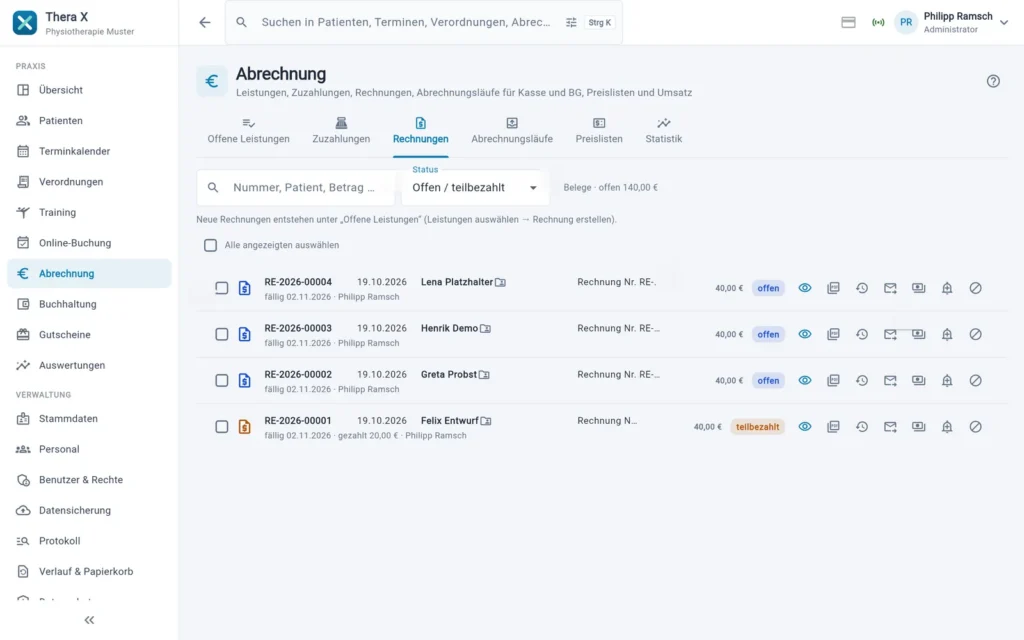Viewport: 1024px width, 640px height.
Task: Select checkbox for invoice RE-2026-00003
Action: (222, 334)
